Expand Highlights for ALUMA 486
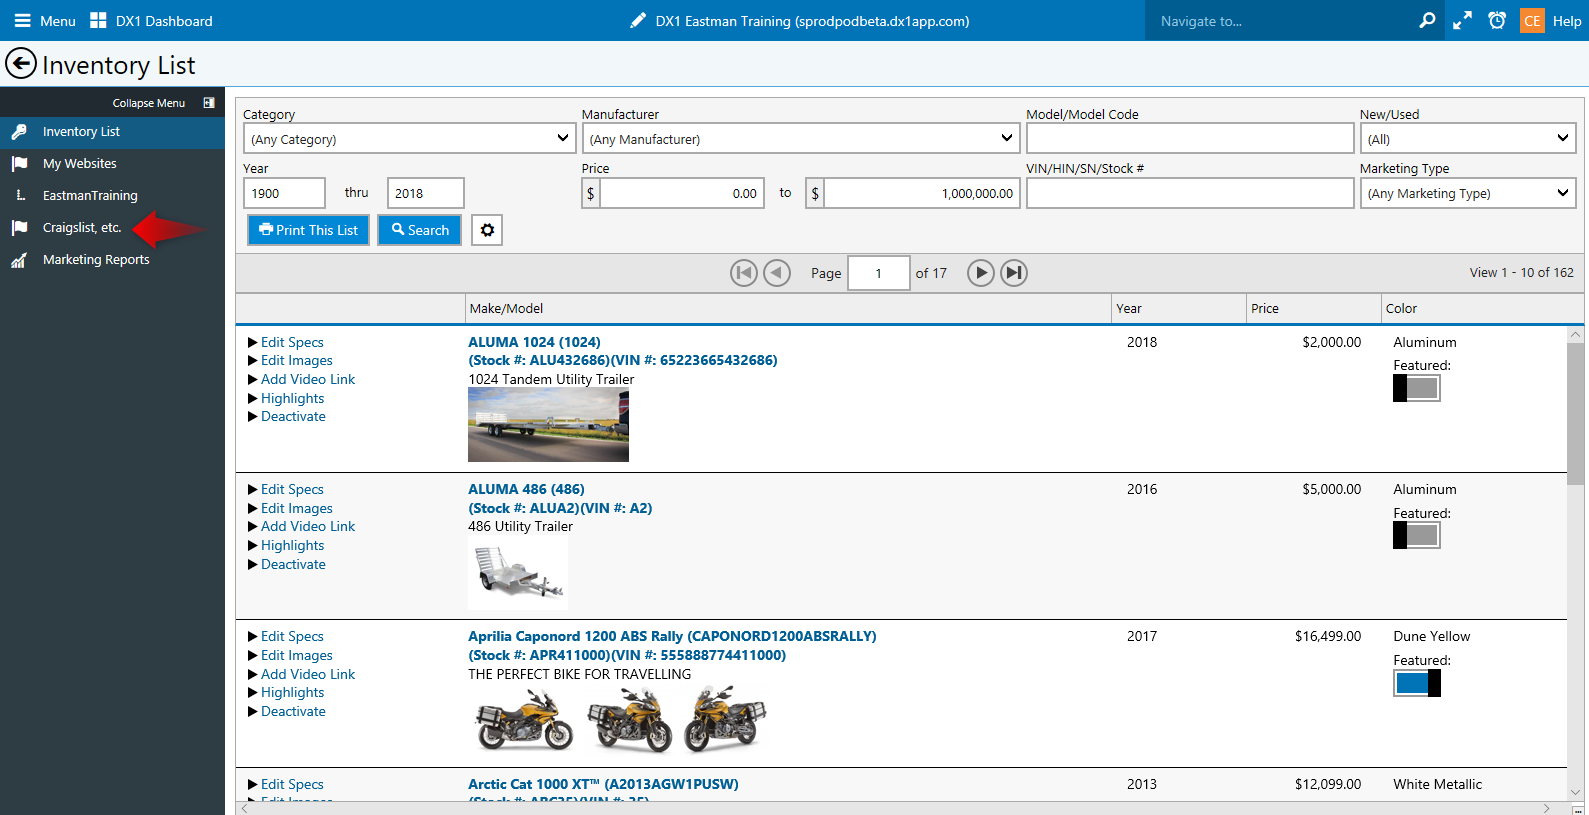The image size is (1589, 815). coord(286,546)
